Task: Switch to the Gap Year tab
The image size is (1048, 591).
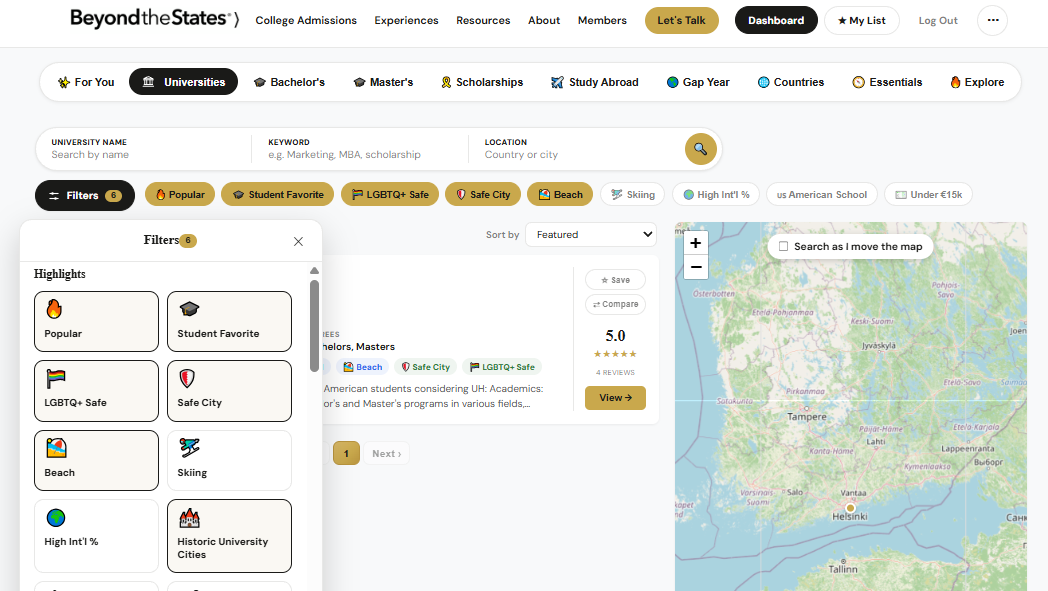Action: point(698,82)
